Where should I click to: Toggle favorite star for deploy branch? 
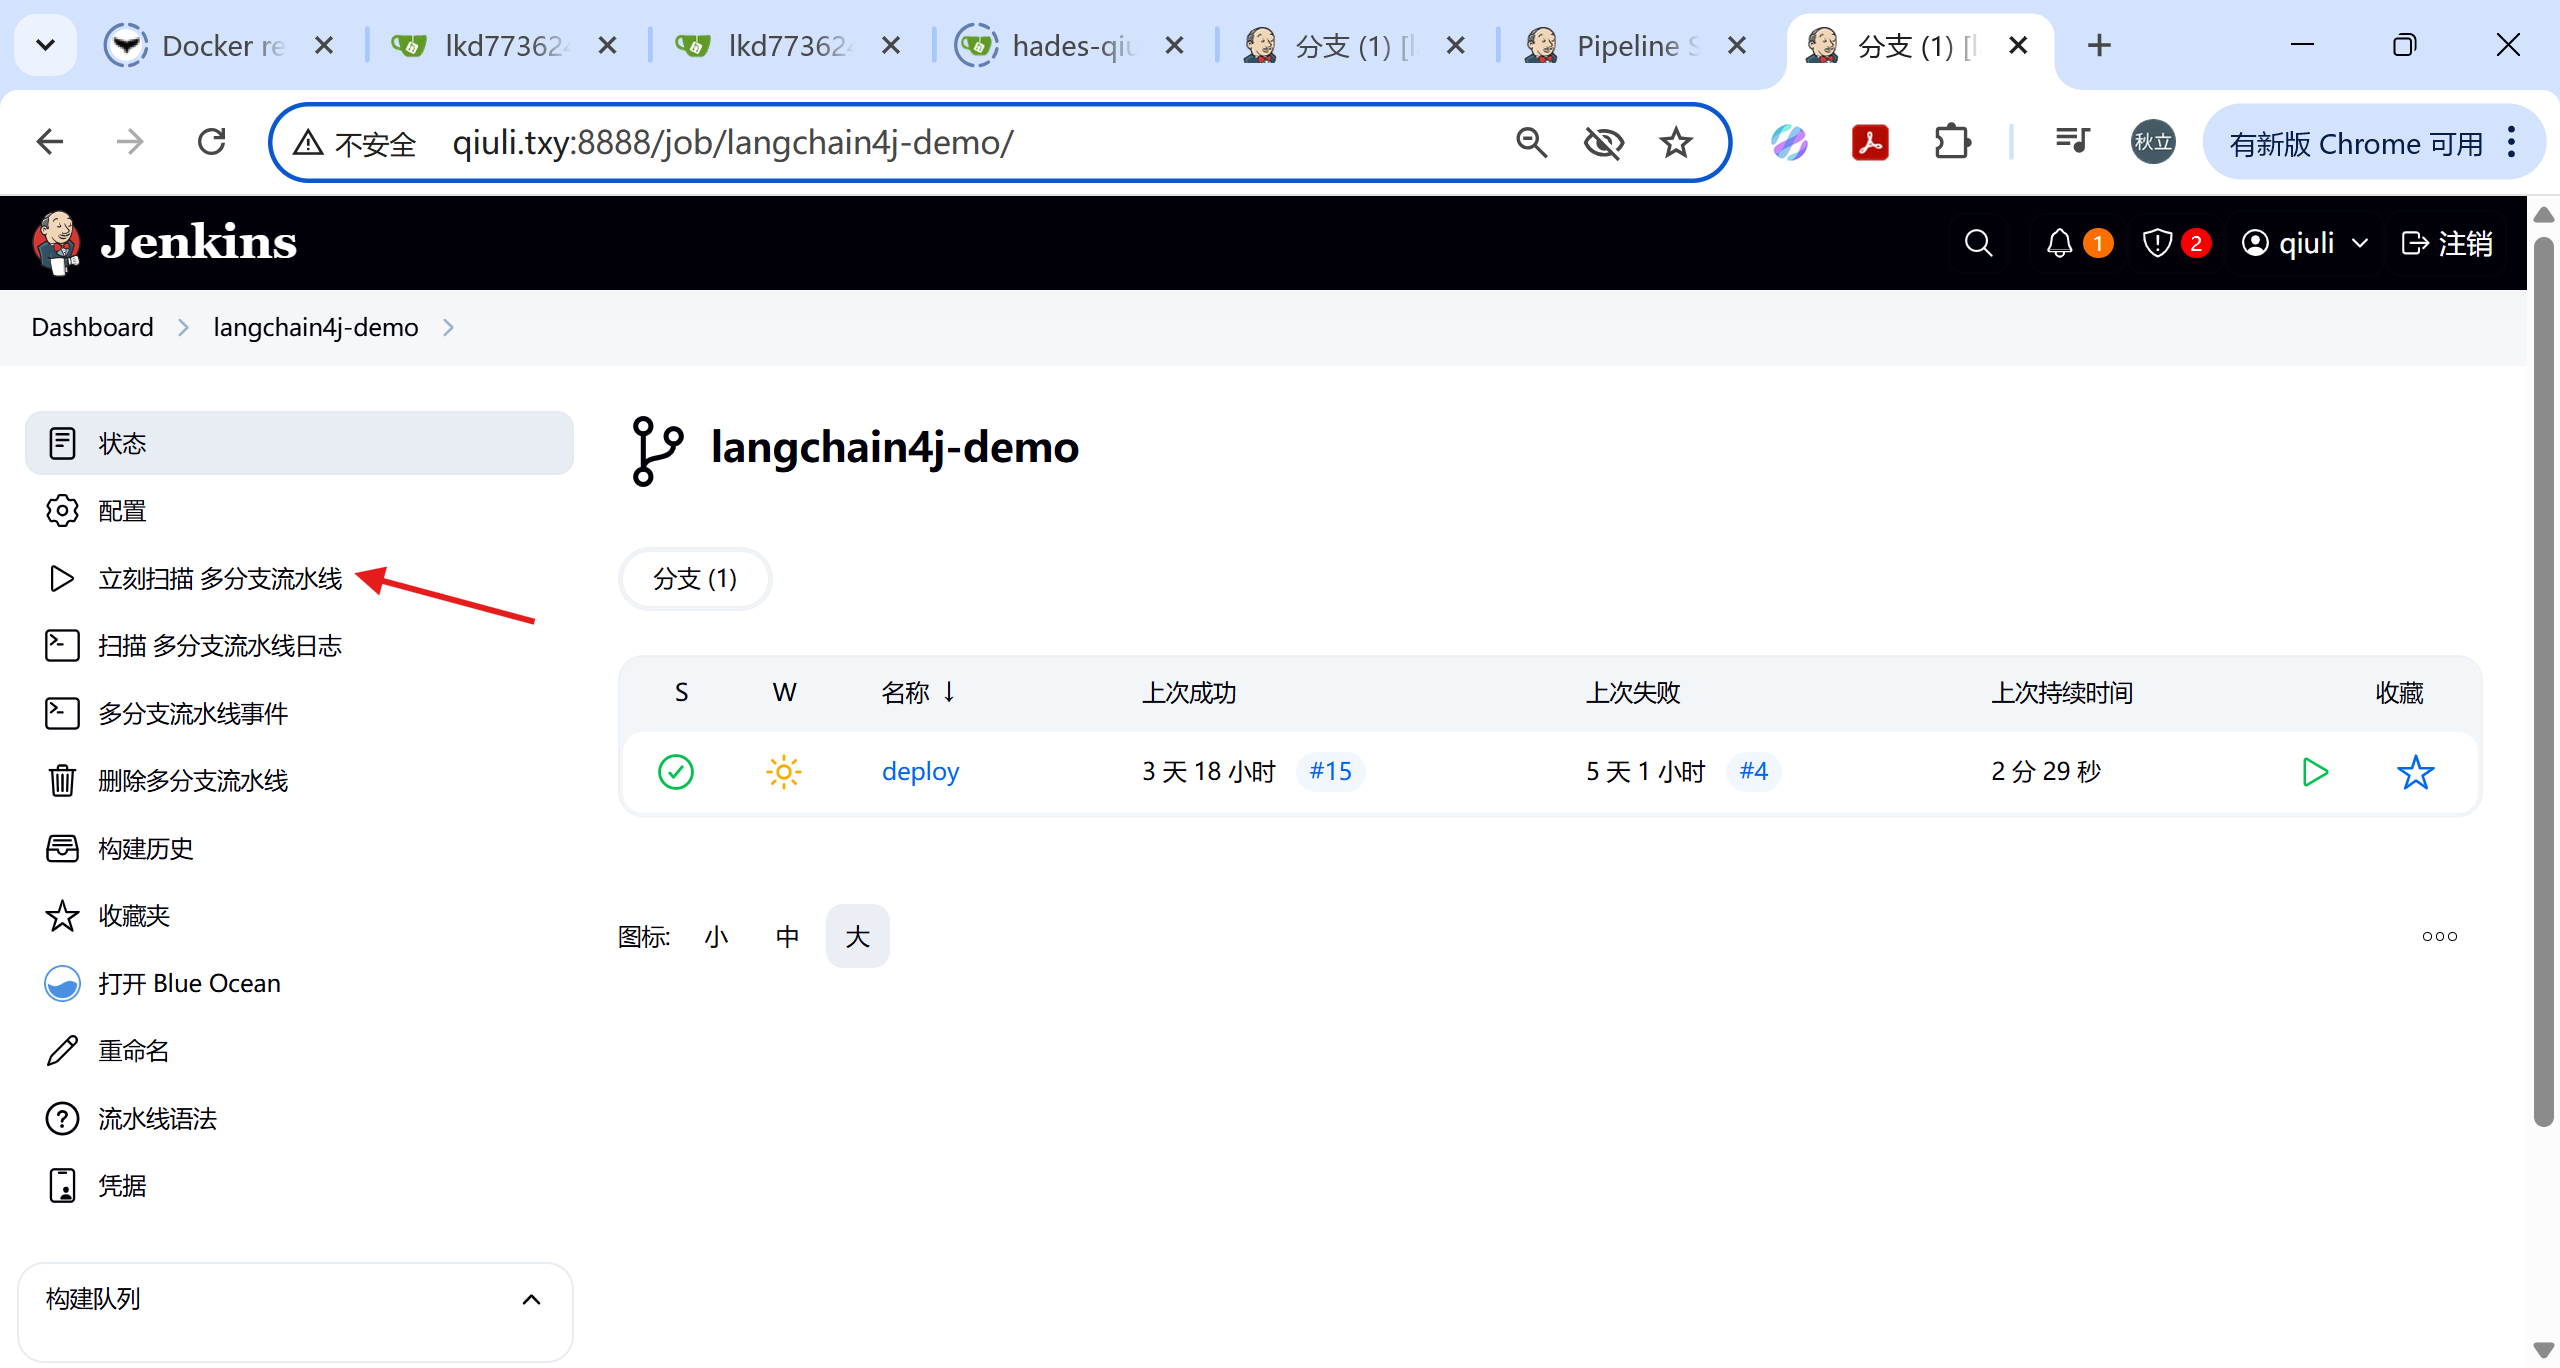tap(2415, 772)
